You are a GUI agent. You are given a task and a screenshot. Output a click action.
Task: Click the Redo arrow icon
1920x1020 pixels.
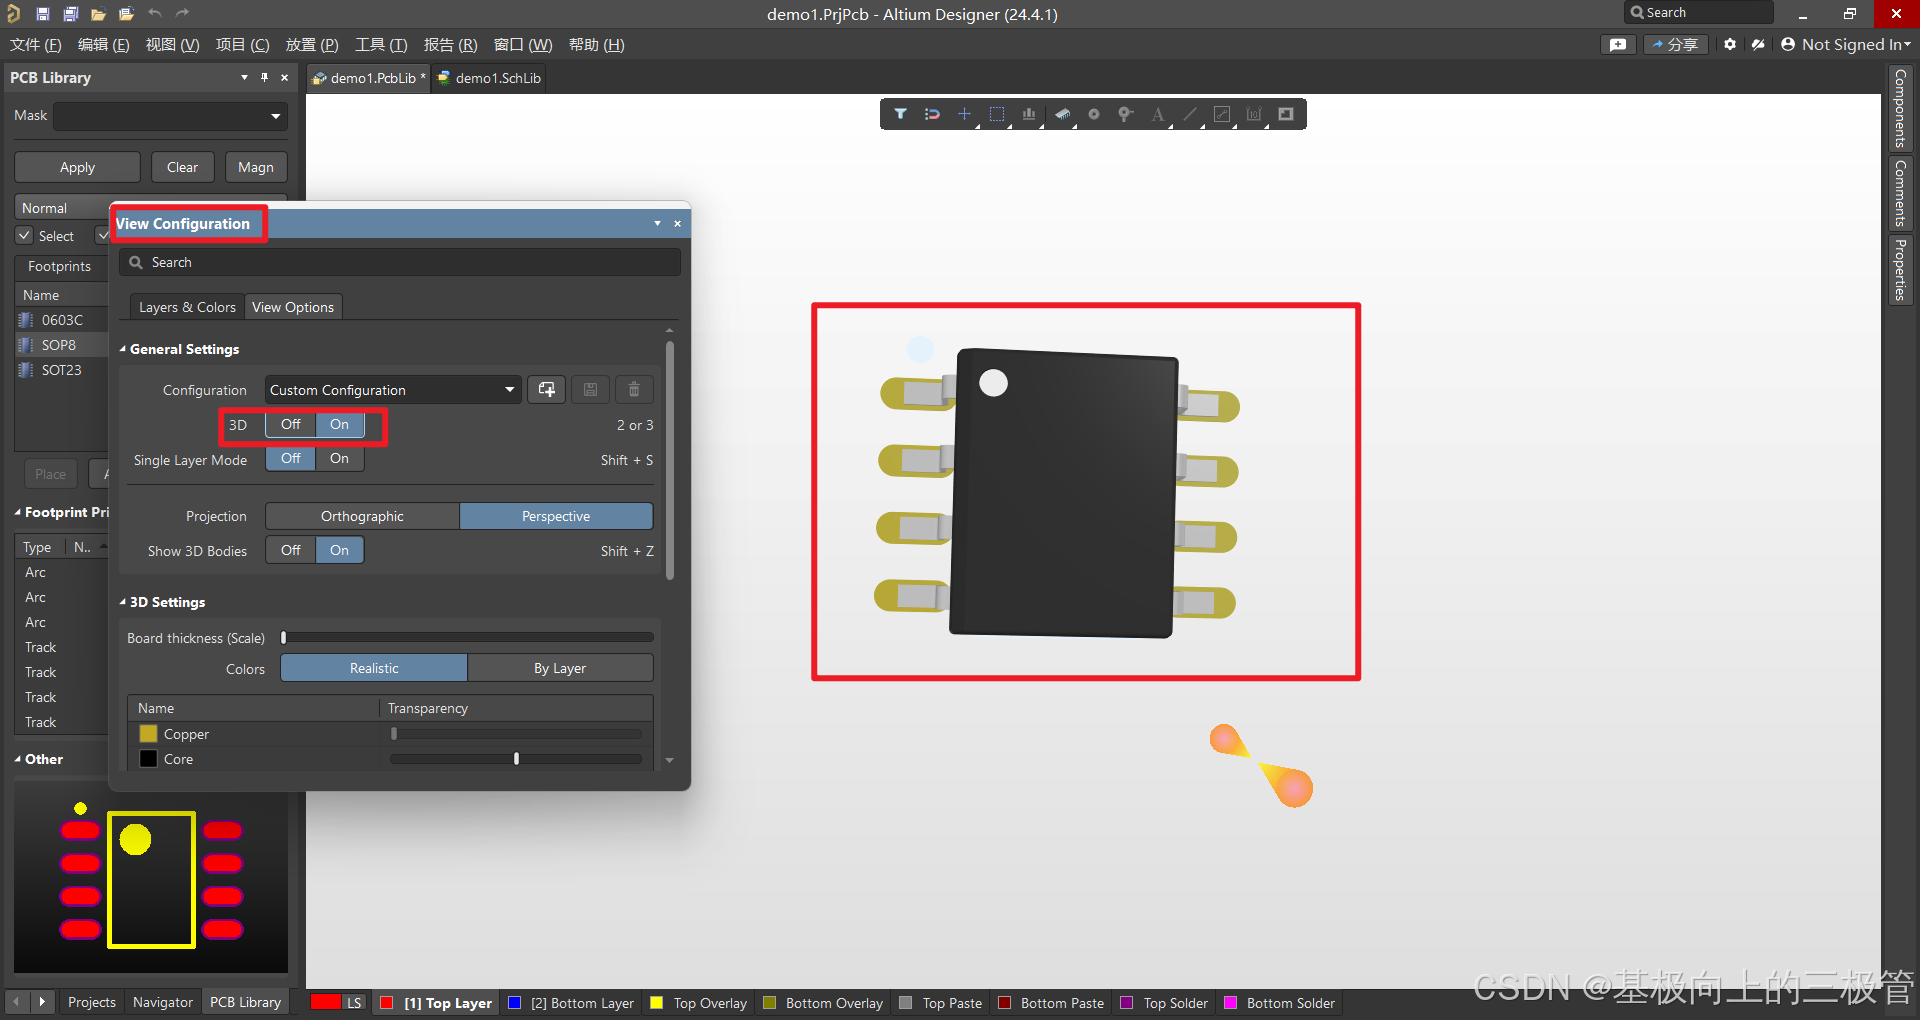point(182,14)
